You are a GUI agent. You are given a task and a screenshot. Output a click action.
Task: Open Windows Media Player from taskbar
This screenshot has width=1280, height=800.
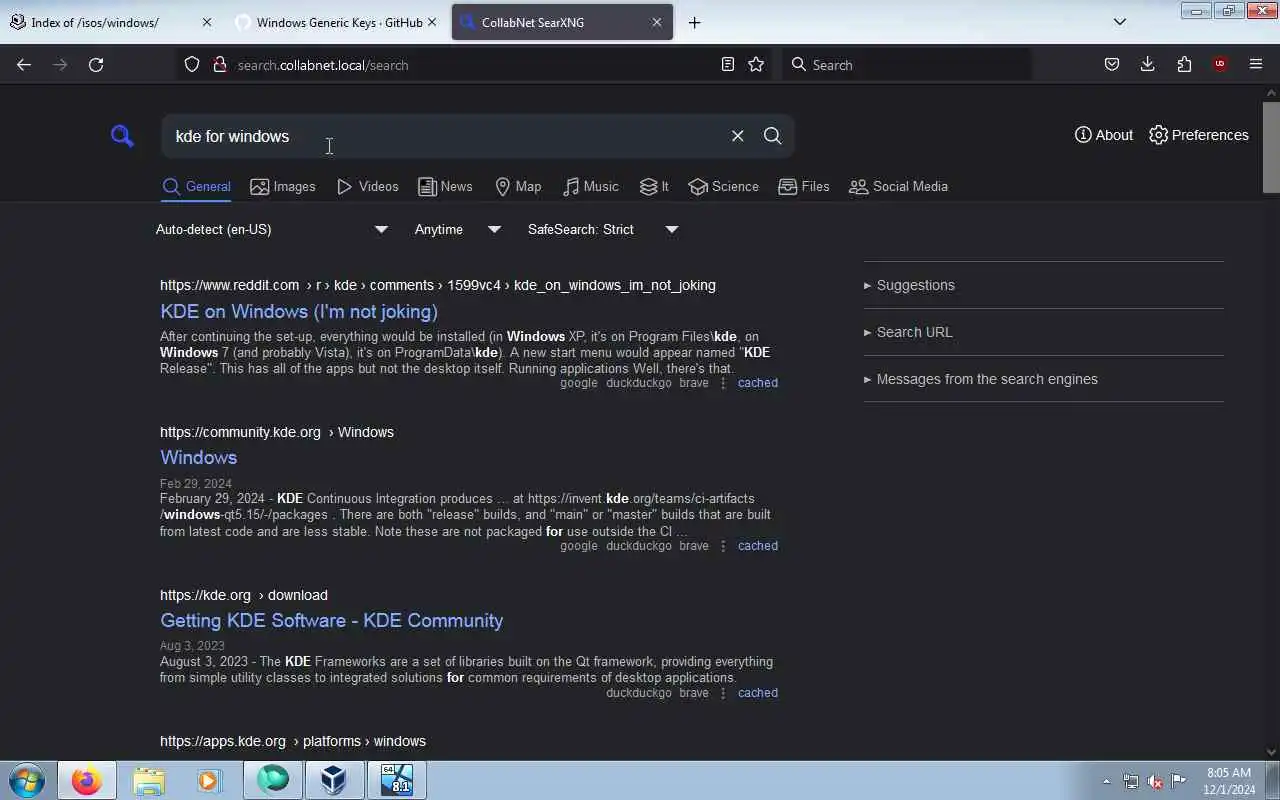pos(209,780)
